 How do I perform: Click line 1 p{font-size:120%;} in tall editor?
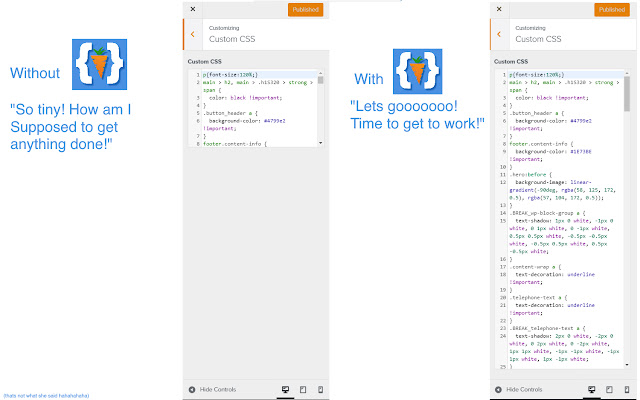[x=536, y=75]
